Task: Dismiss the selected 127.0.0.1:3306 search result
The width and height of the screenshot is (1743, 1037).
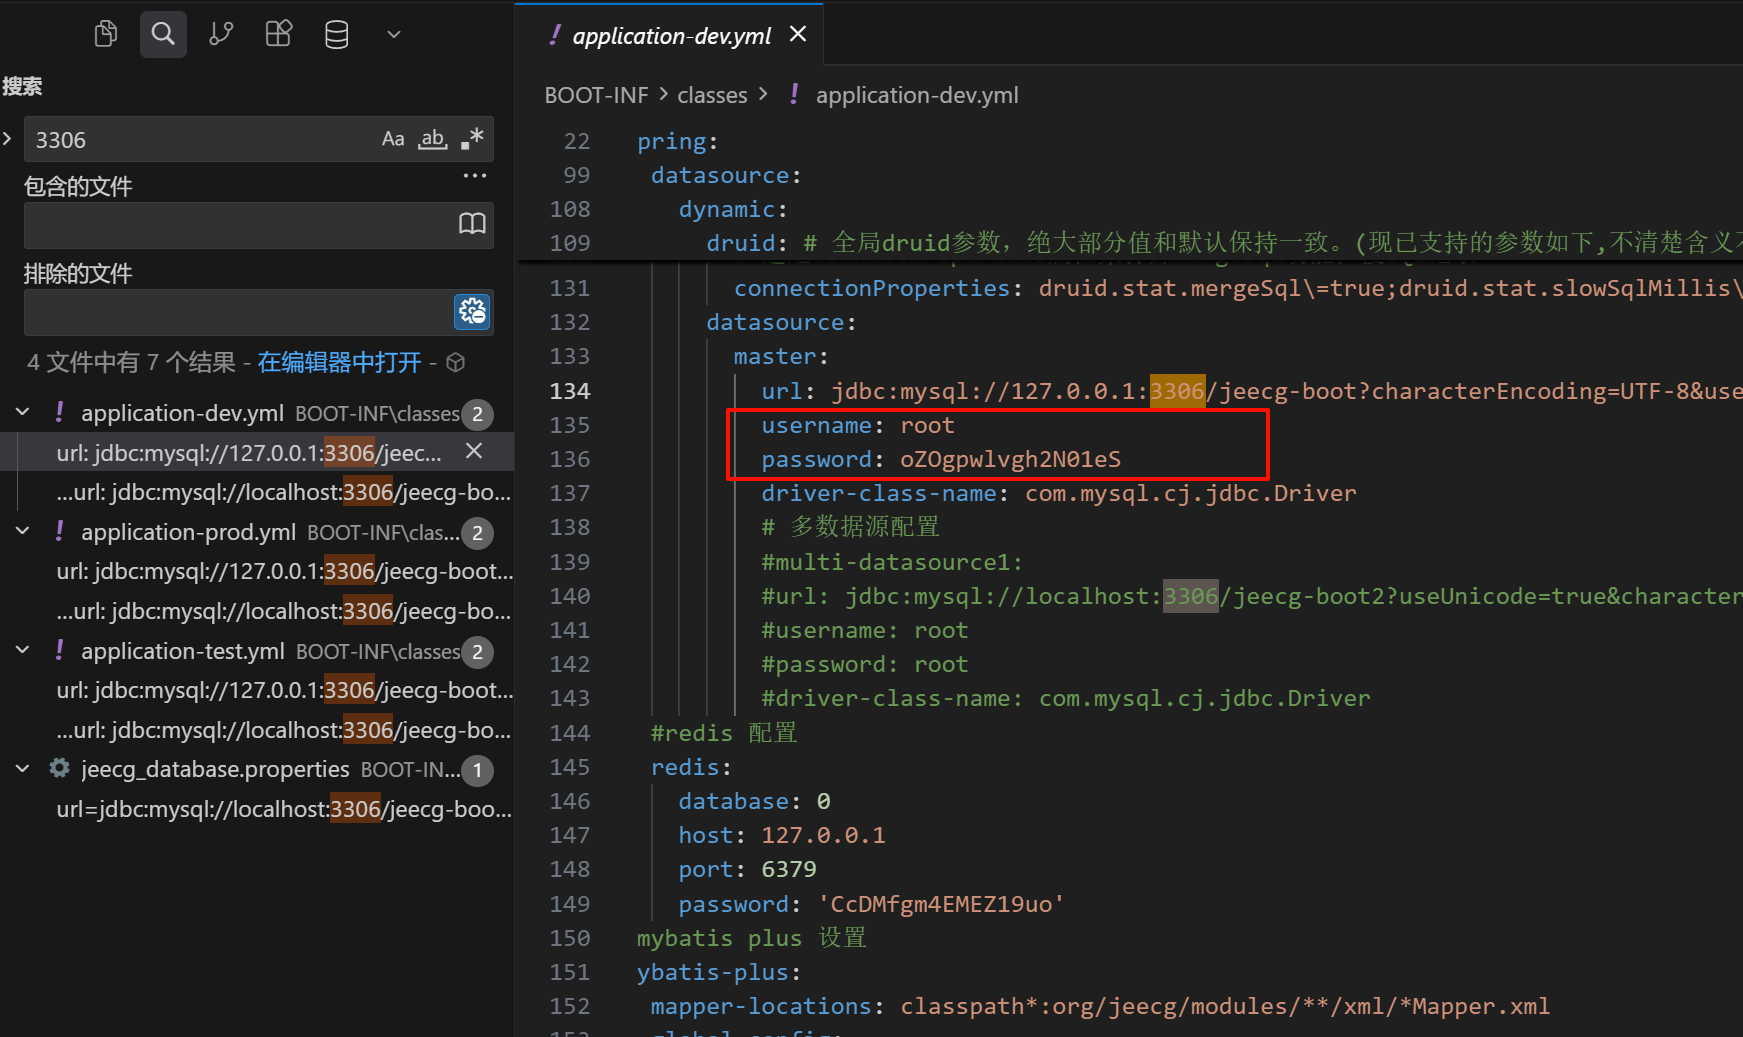Action: pyautogui.click(x=475, y=452)
